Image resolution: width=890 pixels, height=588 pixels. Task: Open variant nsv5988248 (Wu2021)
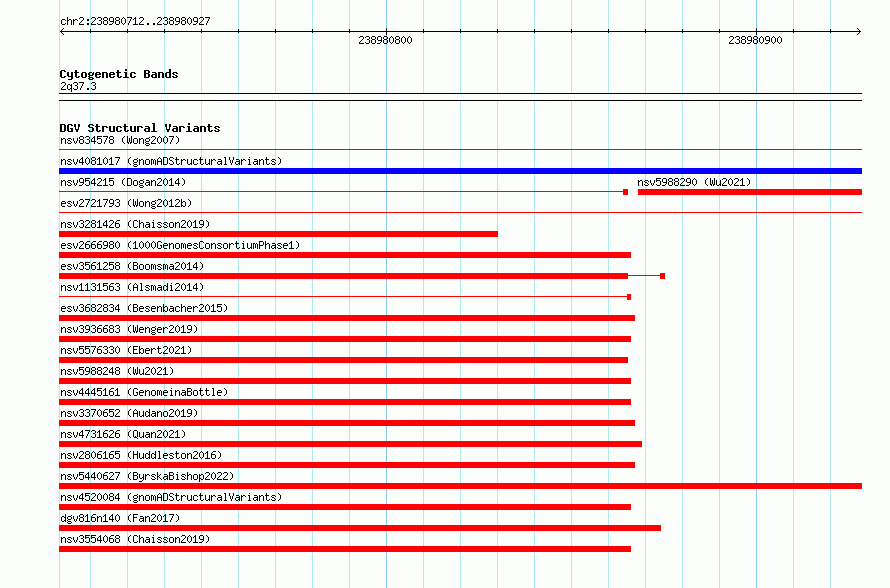[117, 371]
